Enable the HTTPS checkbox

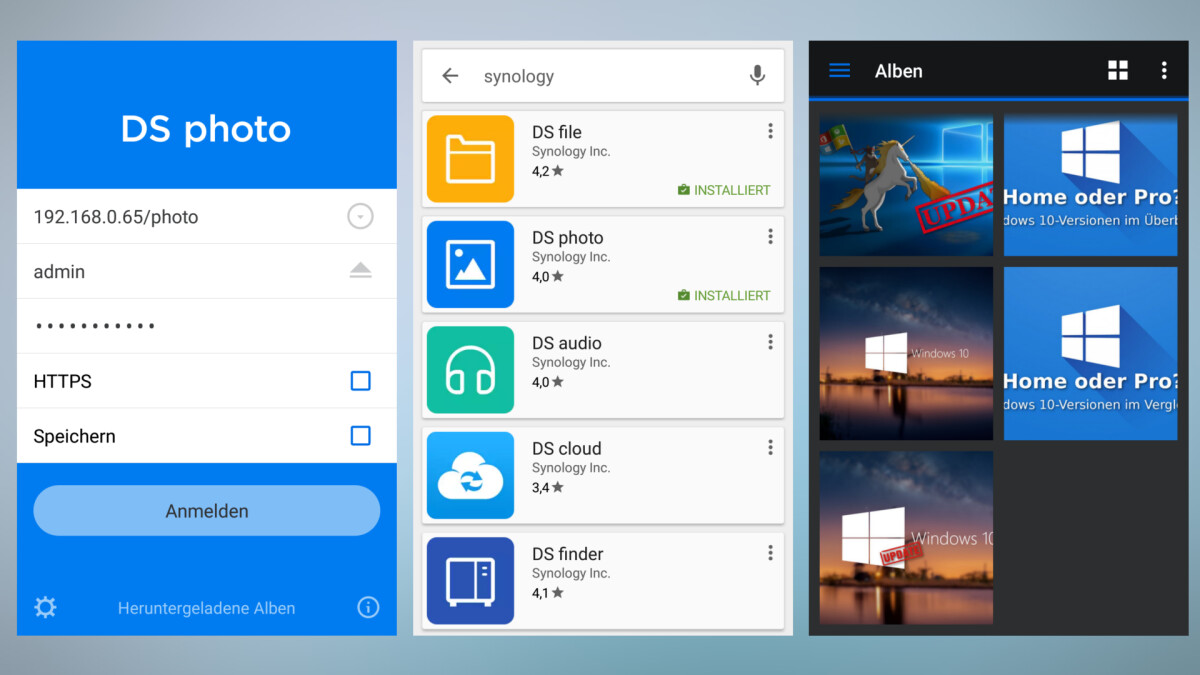click(360, 381)
